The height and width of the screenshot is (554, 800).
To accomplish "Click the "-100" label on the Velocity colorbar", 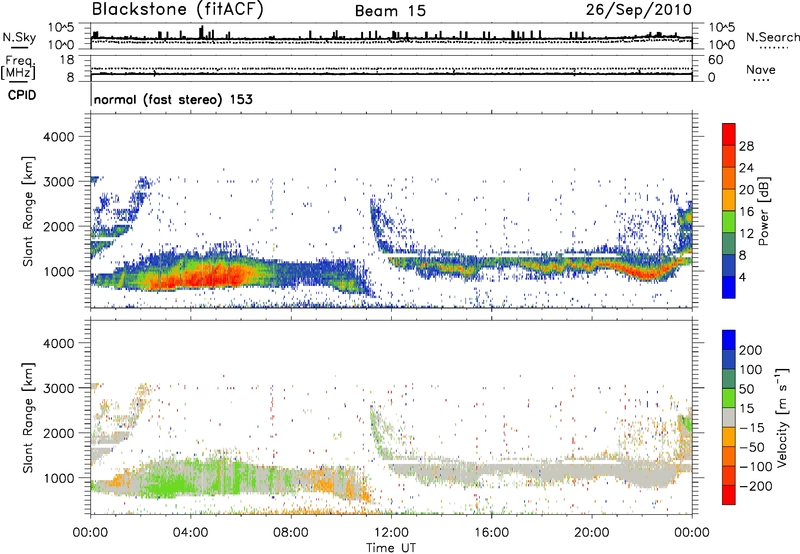I will [755, 467].
